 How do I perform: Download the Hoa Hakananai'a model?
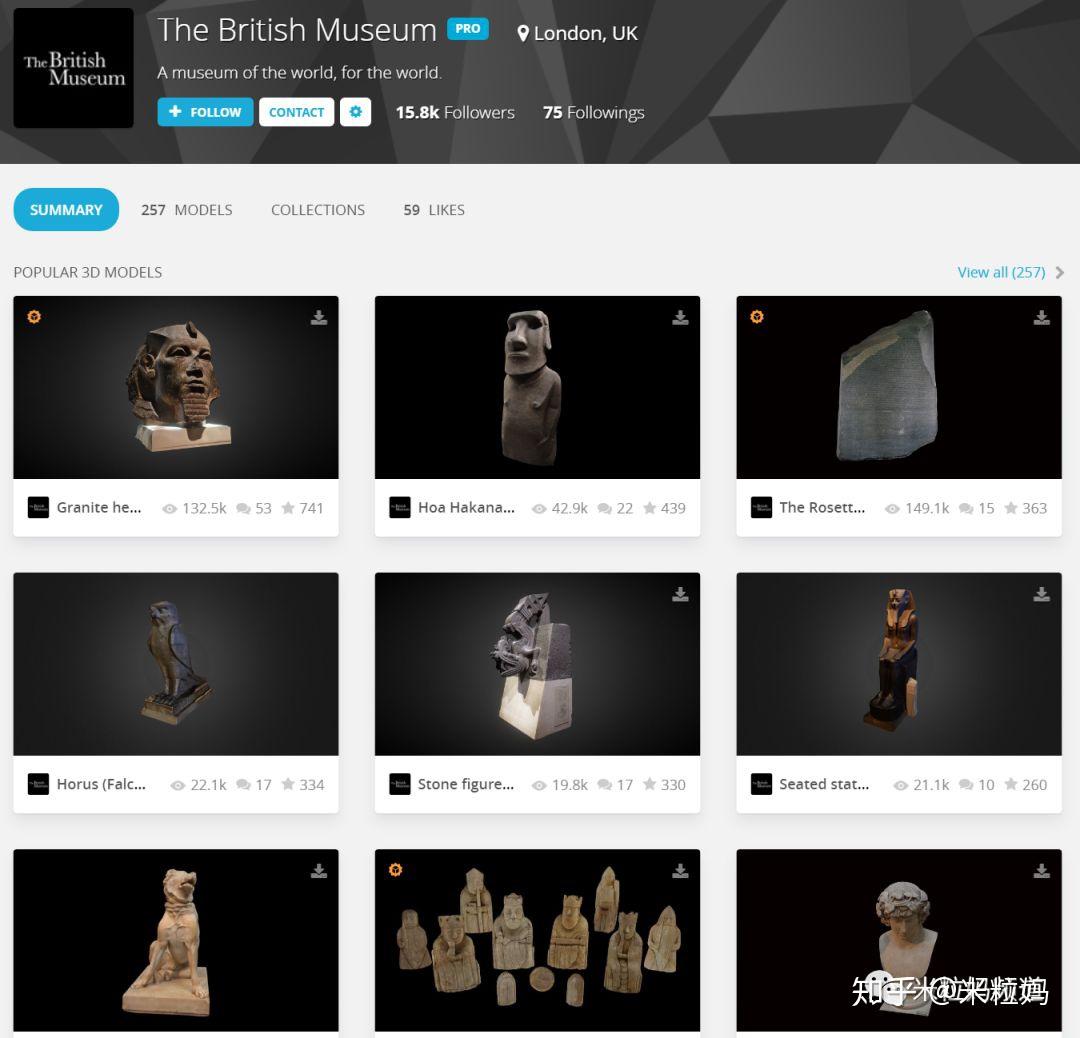(680, 317)
